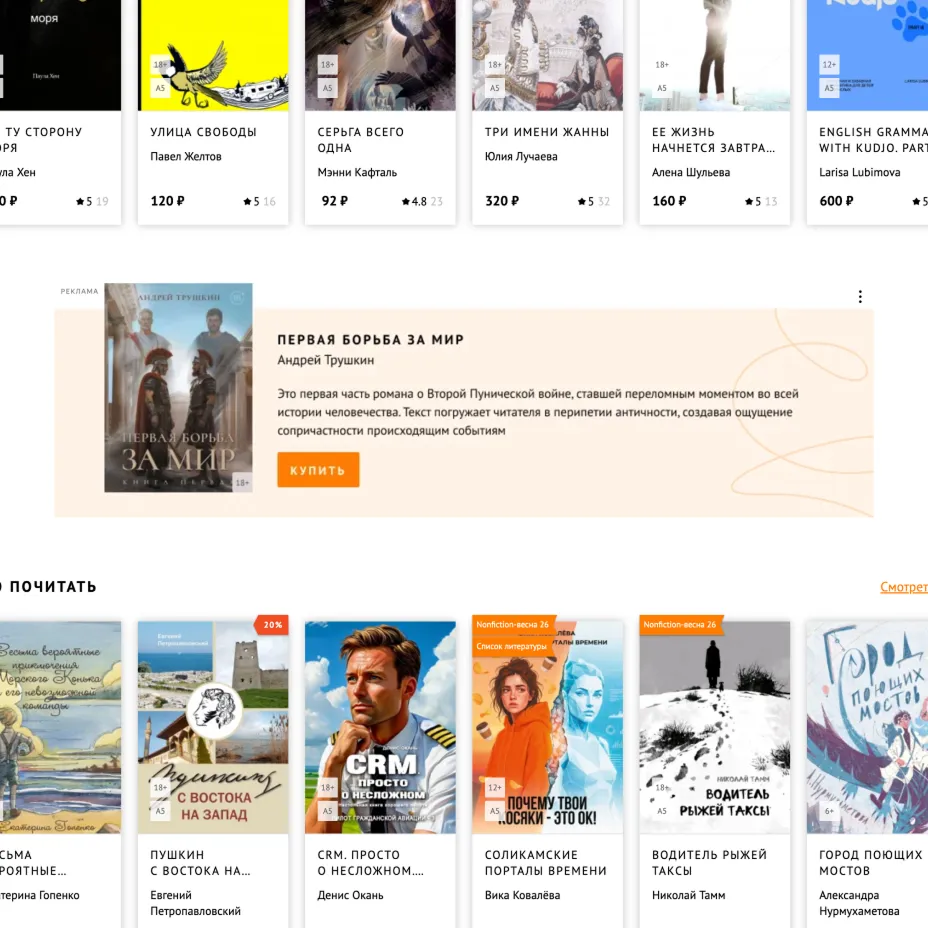Open title ENGLISH GRAMMAR WITH KUDJO
The image size is (928, 928).
point(874,140)
